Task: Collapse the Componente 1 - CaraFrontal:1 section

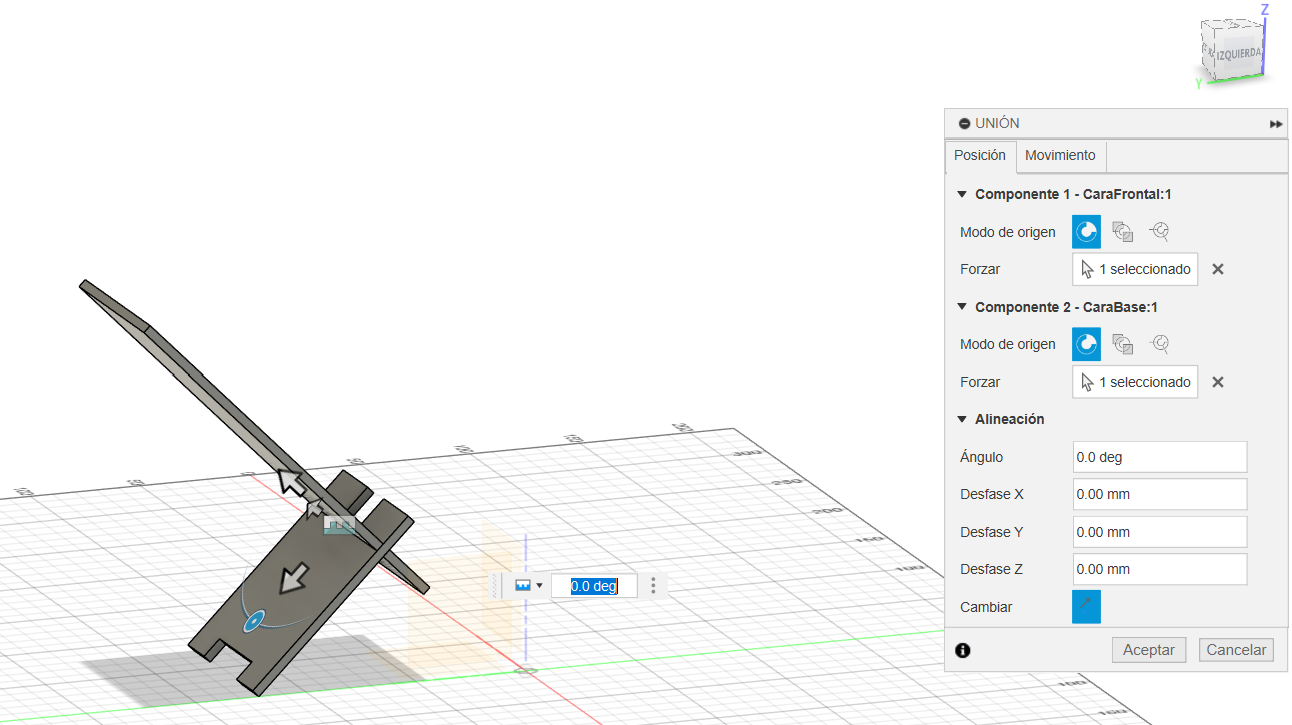Action: point(962,194)
